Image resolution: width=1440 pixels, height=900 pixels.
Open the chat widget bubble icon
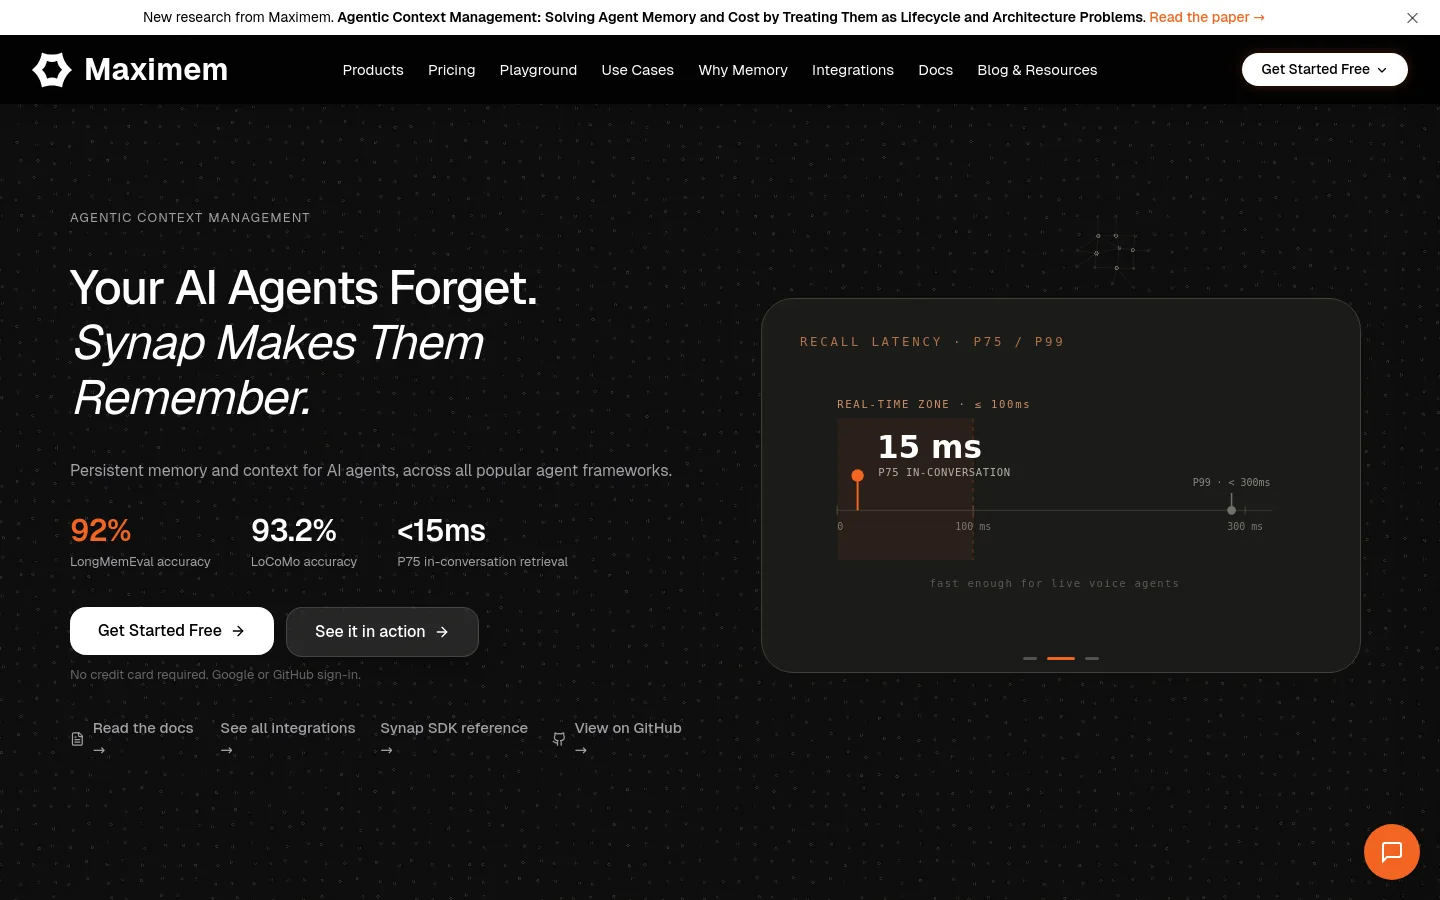click(x=1392, y=852)
